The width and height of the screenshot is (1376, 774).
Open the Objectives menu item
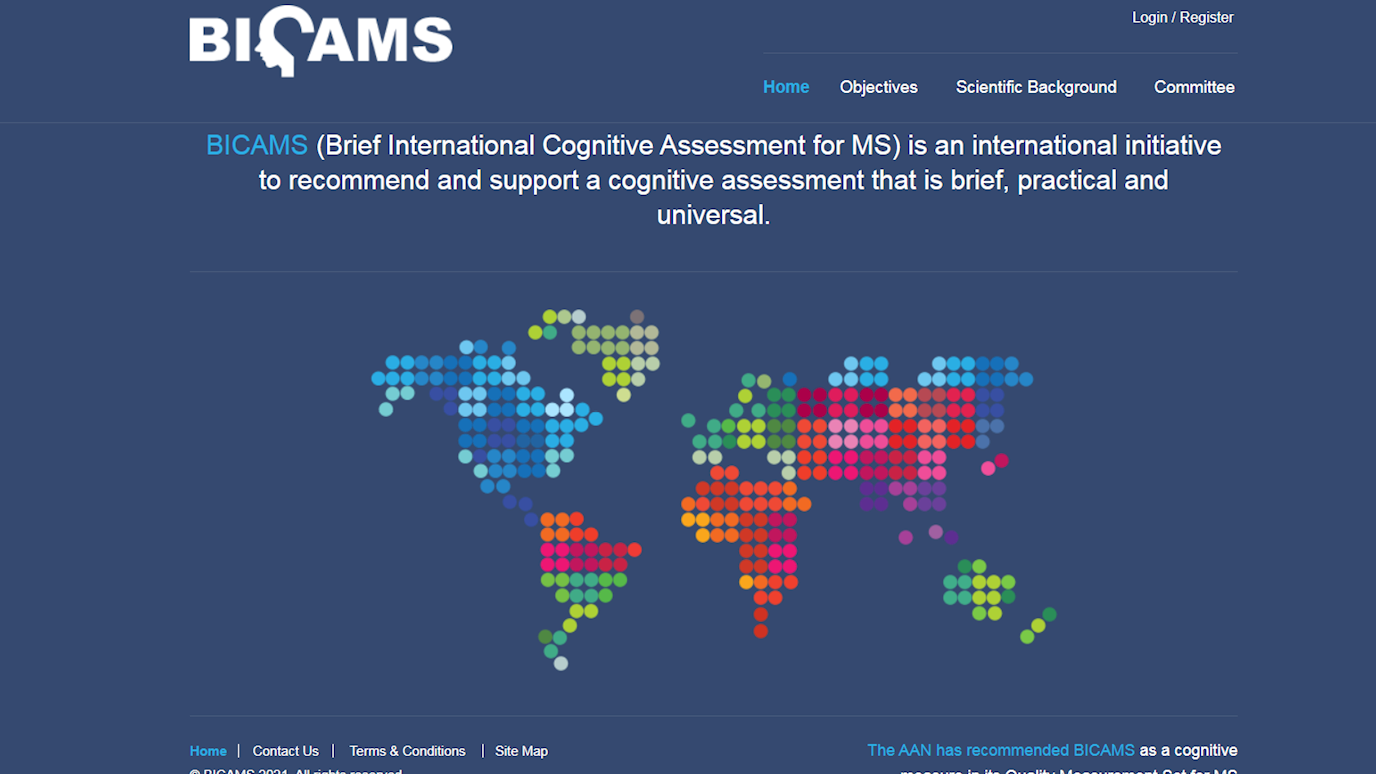pyautogui.click(x=878, y=87)
